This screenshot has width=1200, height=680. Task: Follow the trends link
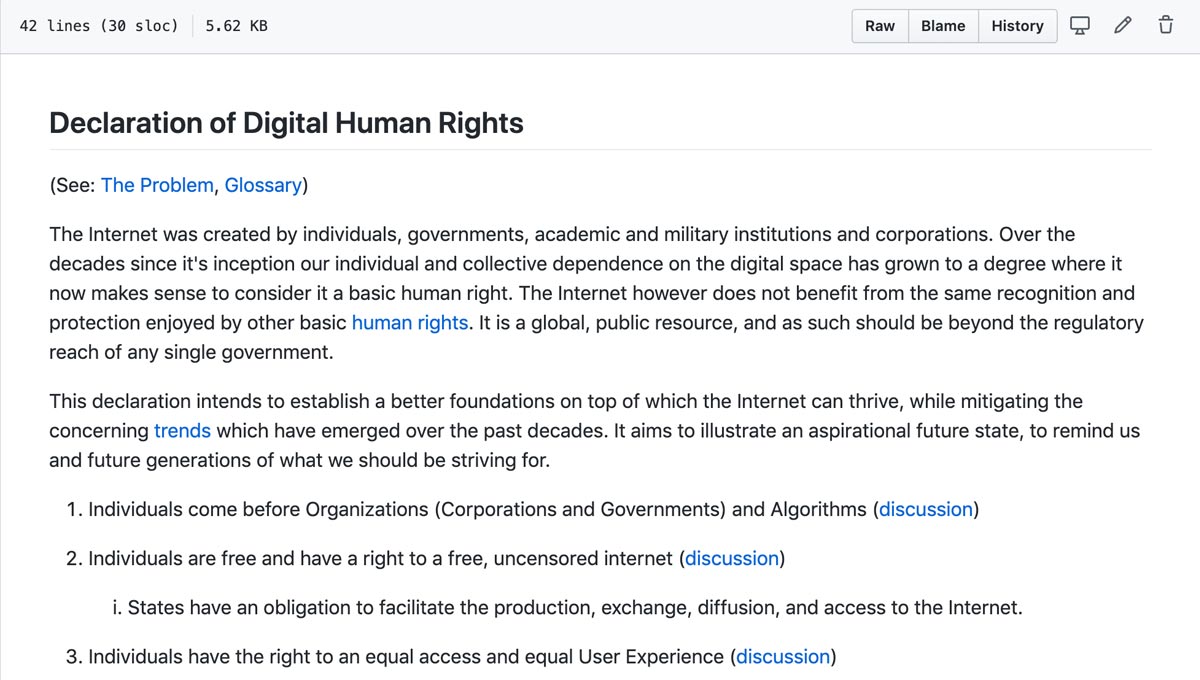[182, 431]
